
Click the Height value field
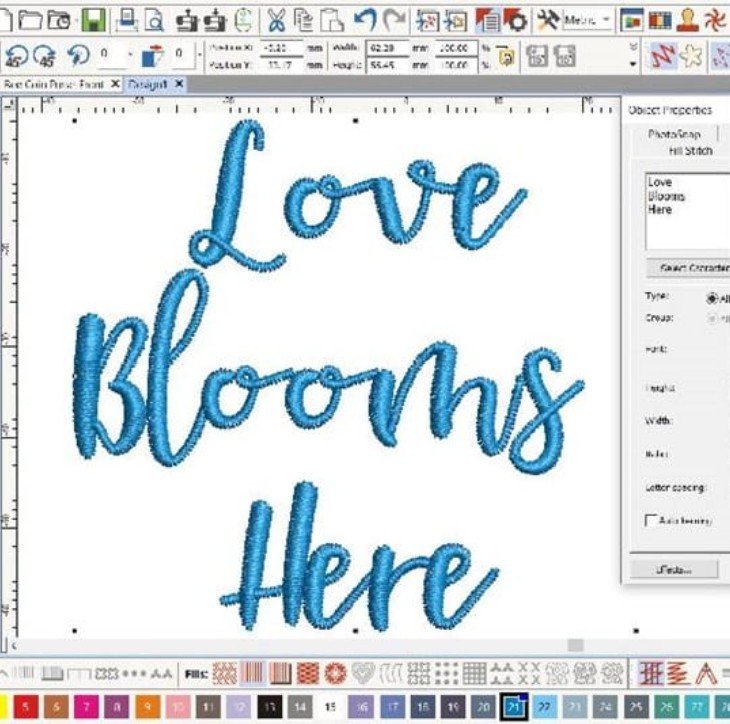pyautogui.click(x=387, y=65)
